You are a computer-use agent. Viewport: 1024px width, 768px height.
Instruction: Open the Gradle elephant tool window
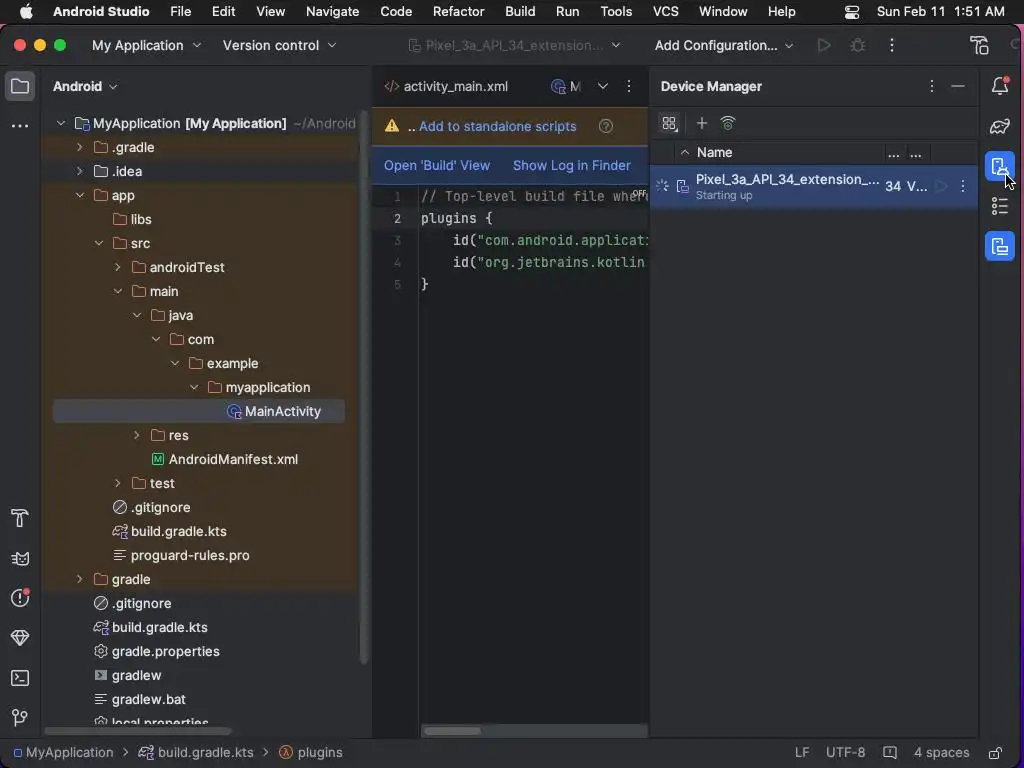1000,126
